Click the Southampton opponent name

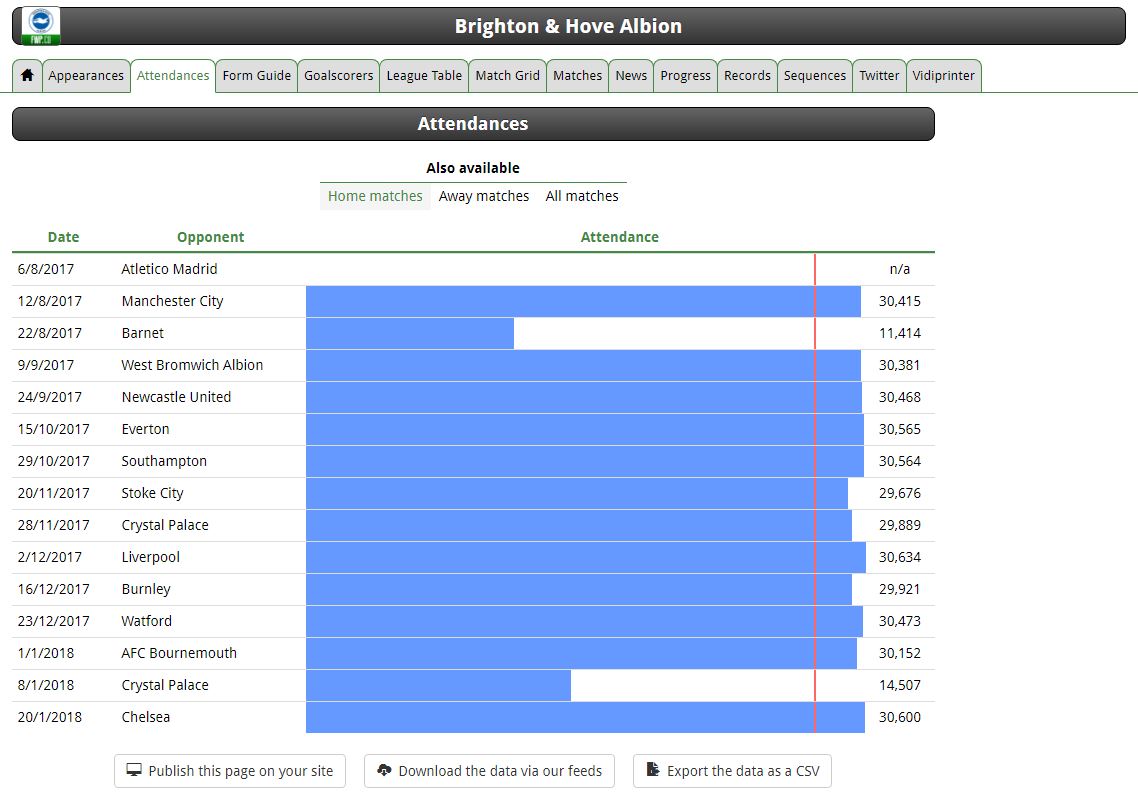click(x=164, y=461)
